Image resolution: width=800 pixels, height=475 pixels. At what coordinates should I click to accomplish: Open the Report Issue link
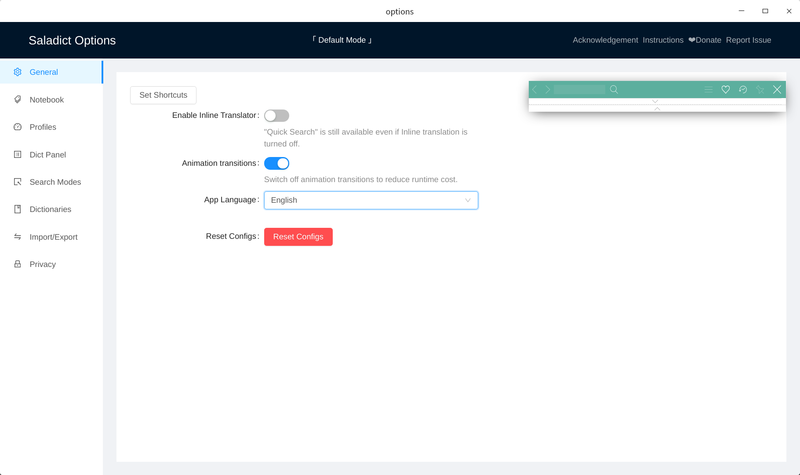point(748,40)
